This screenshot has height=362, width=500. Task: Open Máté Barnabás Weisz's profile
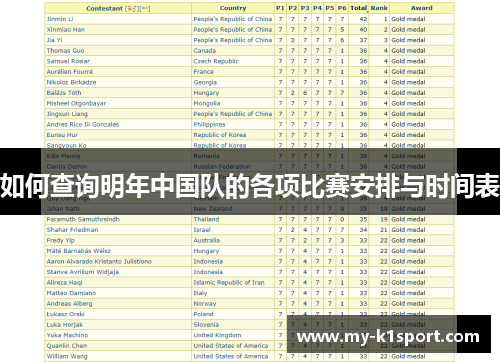(x=78, y=251)
